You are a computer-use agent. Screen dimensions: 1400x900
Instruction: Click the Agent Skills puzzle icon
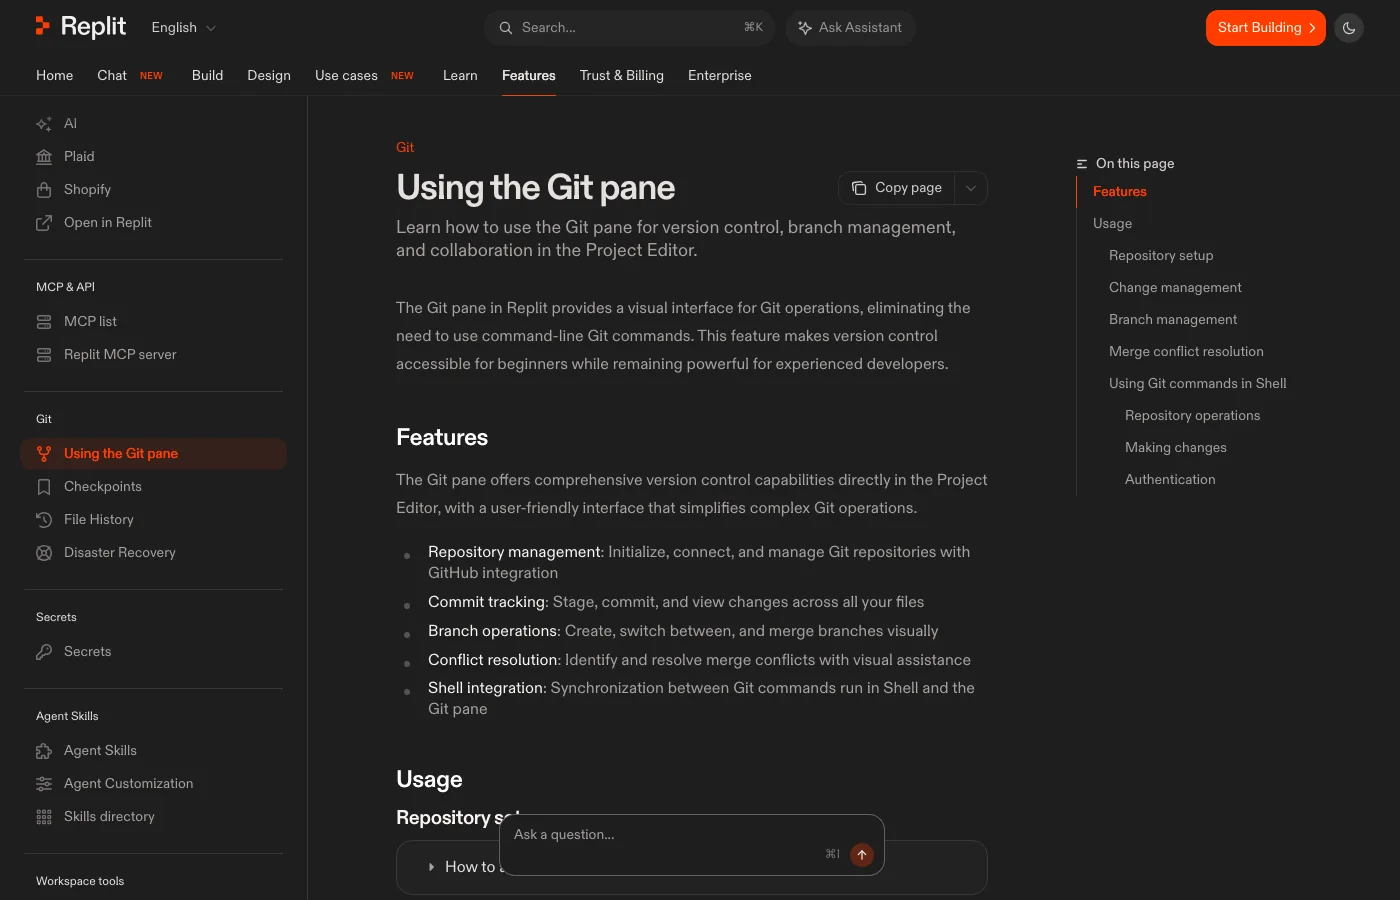point(44,751)
